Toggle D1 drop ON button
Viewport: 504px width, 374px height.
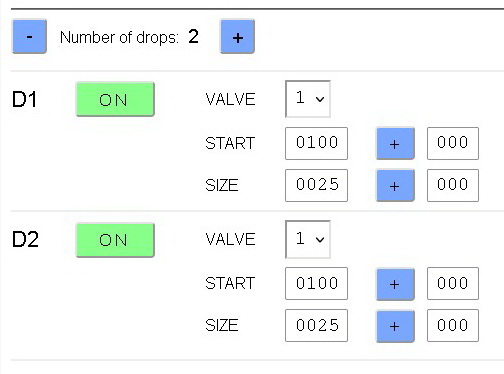pos(115,99)
